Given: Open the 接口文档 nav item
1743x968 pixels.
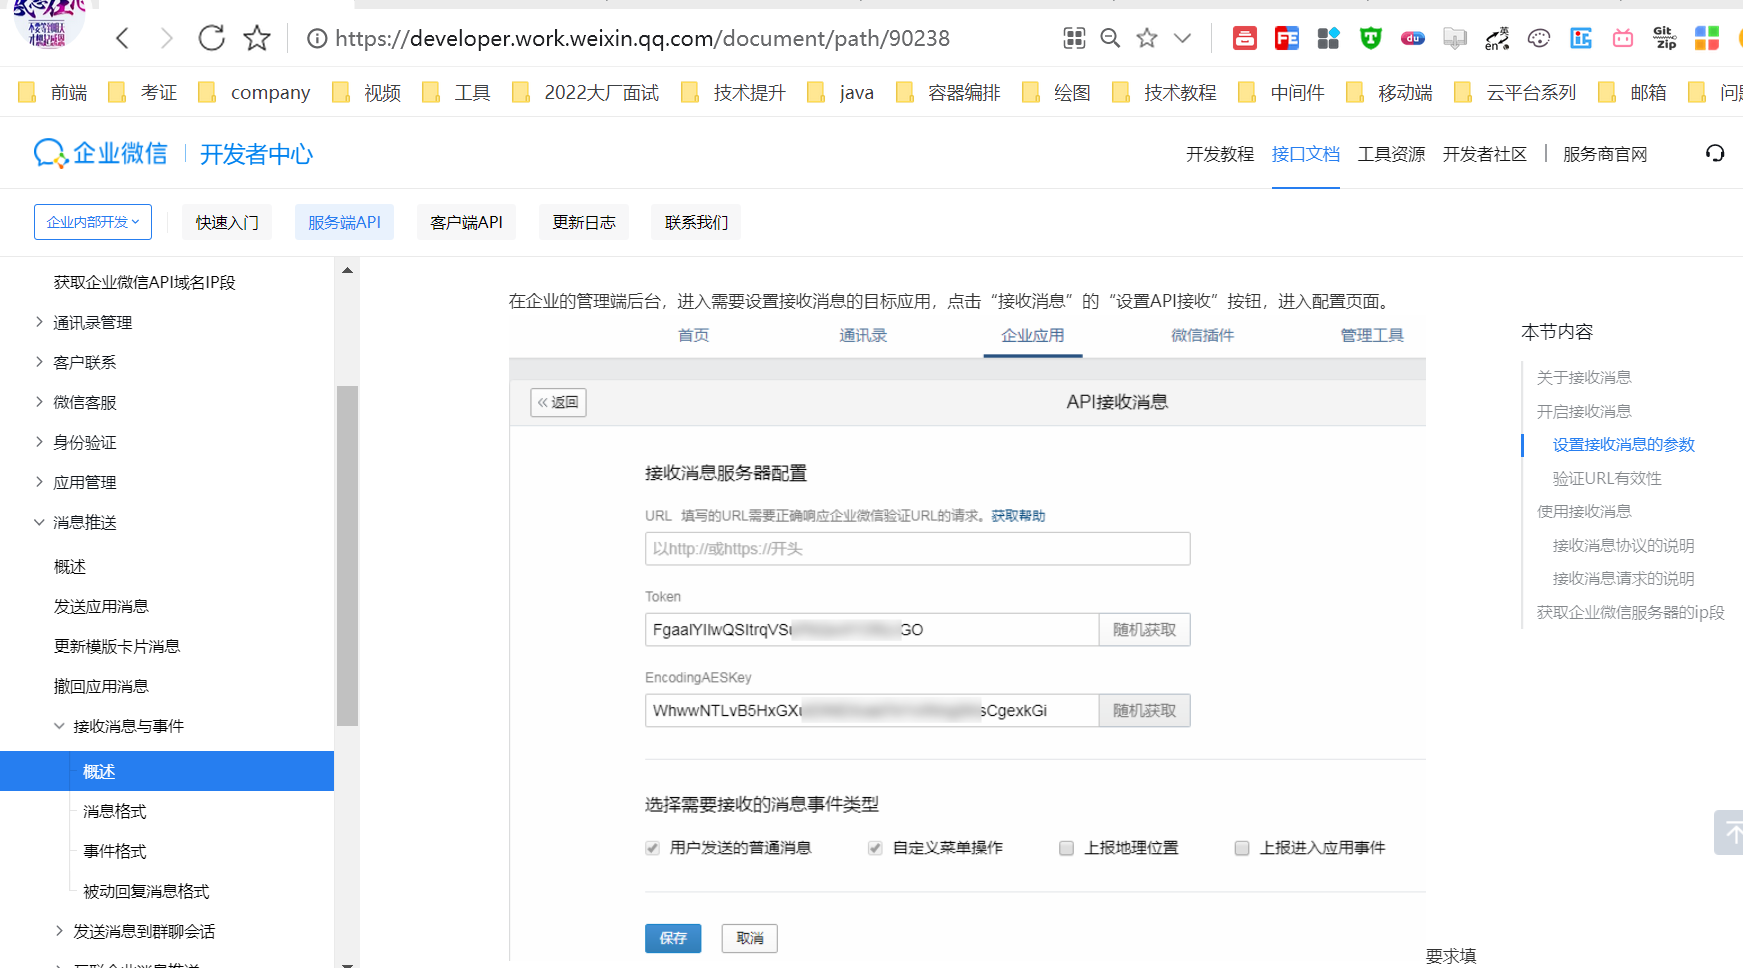Looking at the screenshot, I should 1306,154.
